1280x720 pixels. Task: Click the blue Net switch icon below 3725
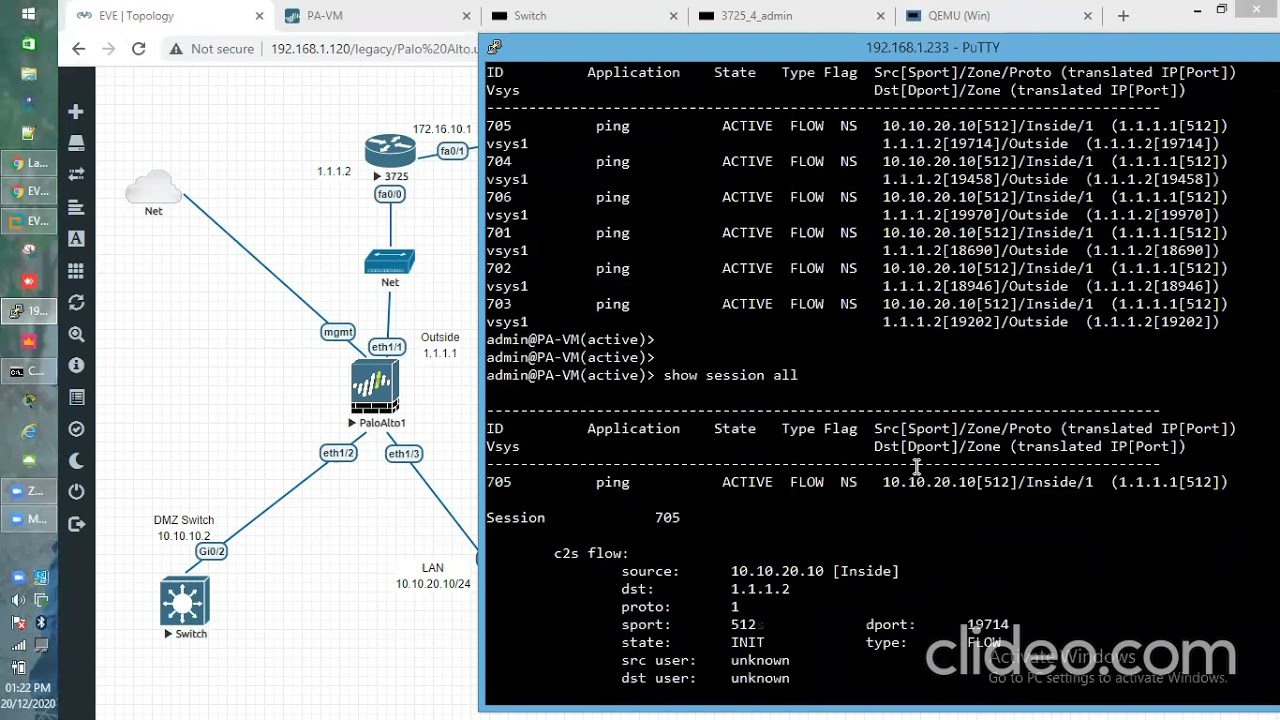[390, 262]
